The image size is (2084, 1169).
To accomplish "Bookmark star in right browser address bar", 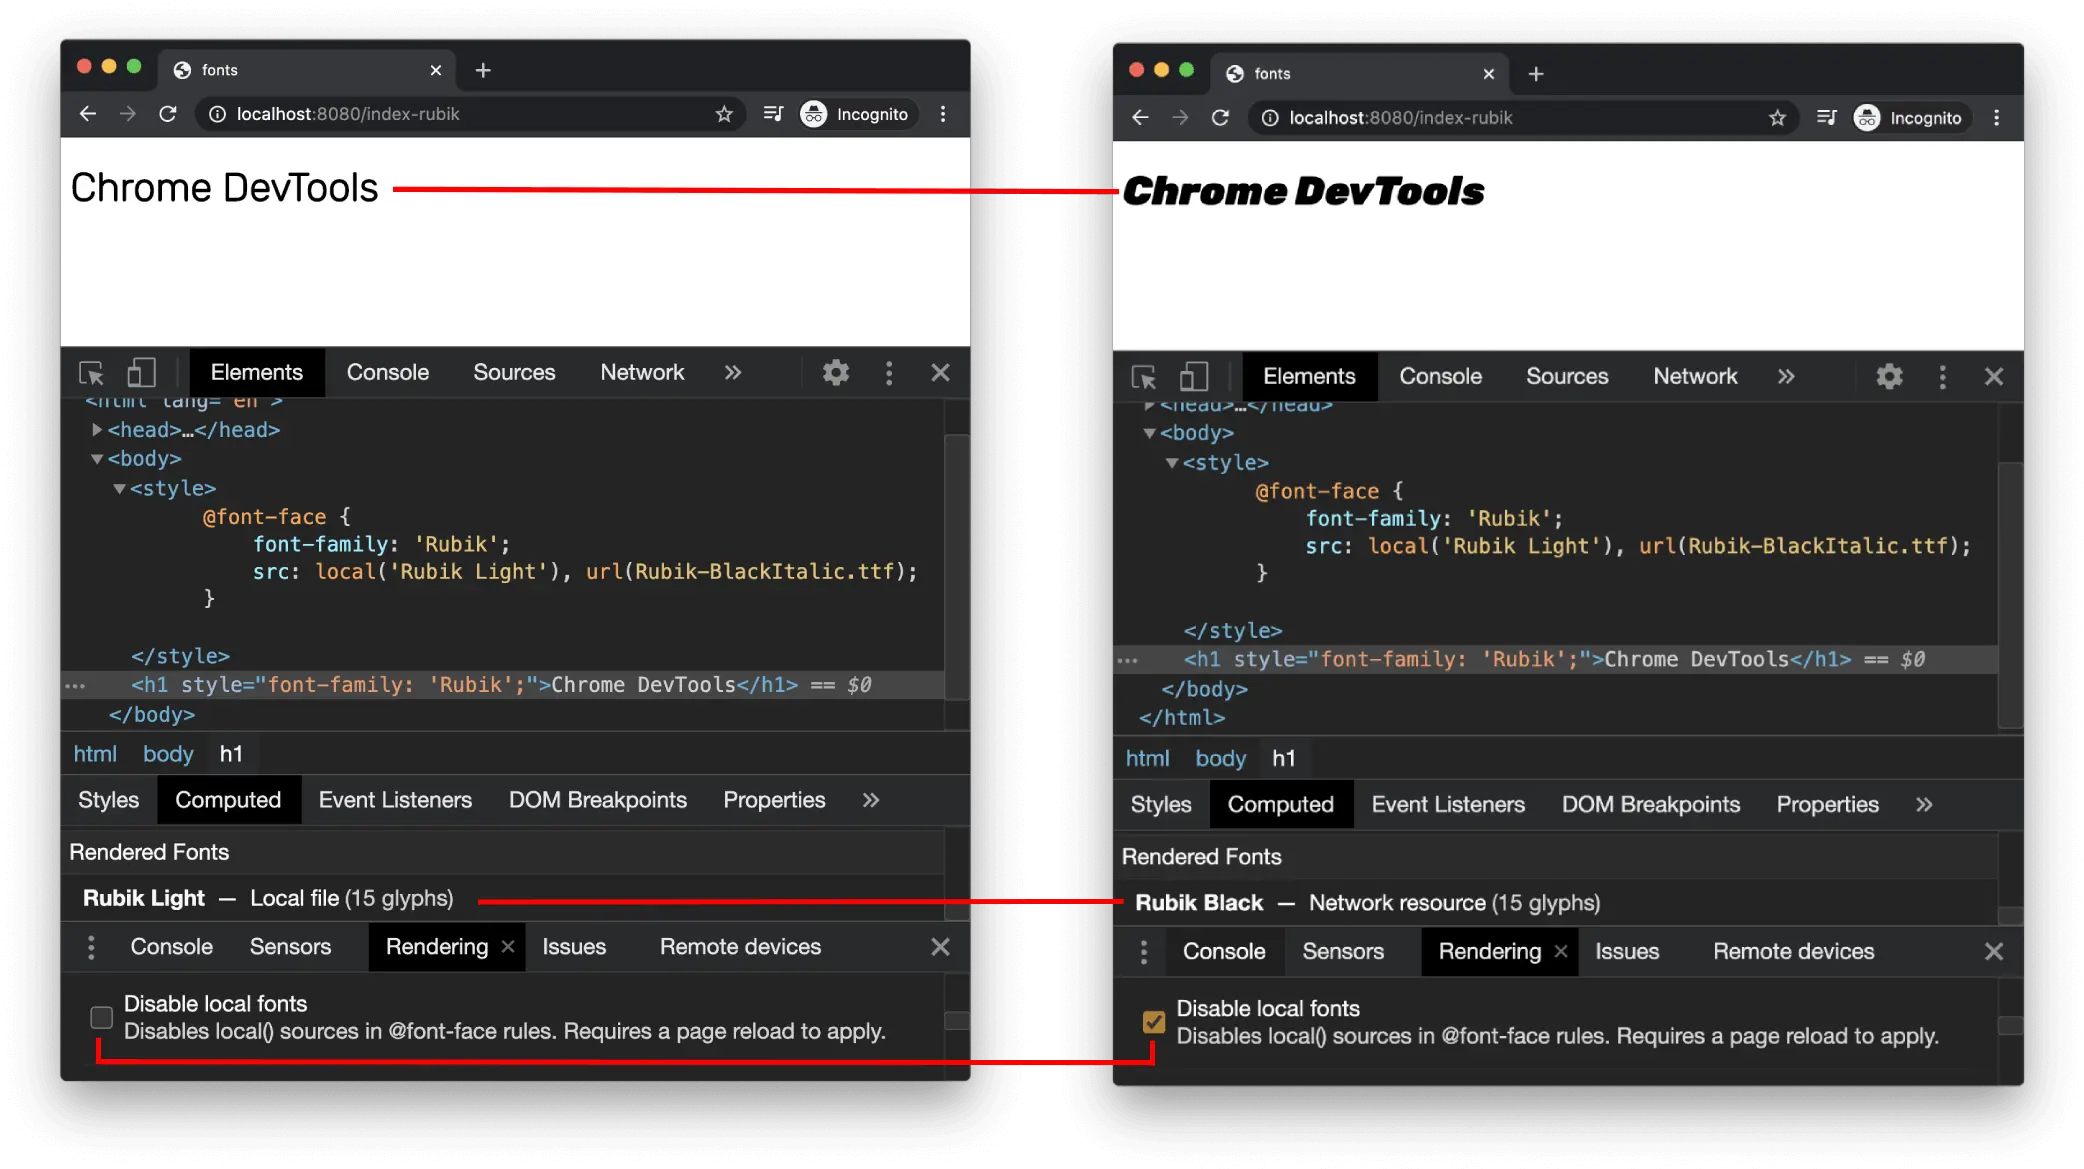I will (1777, 118).
